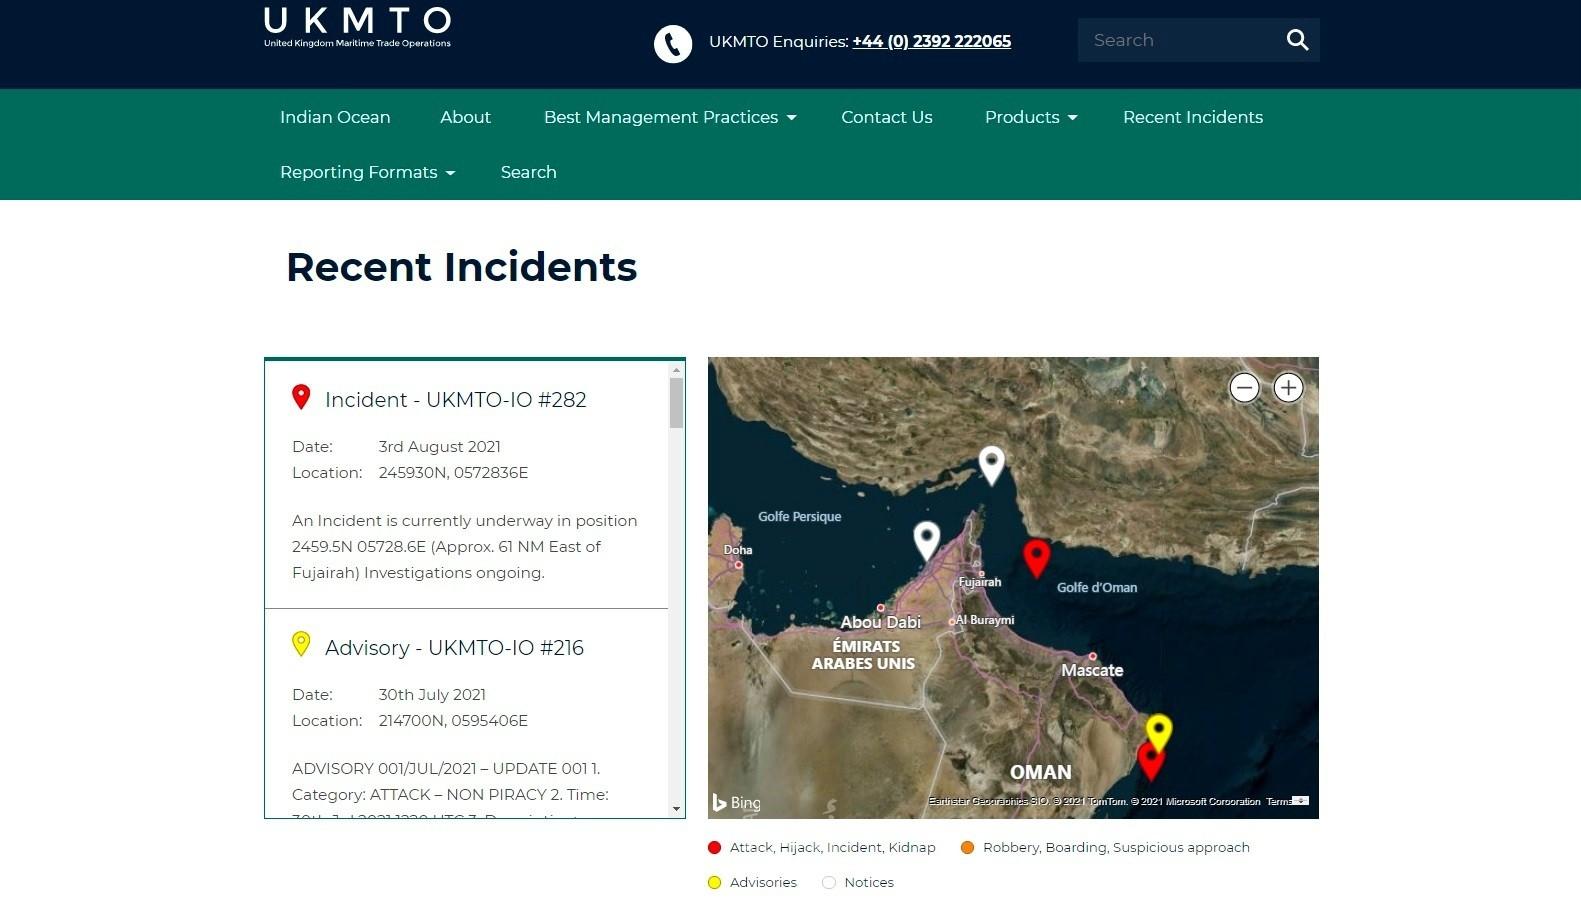Click the Mascate label on map
The height and width of the screenshot is (900, 1581).
pos(1092,670)
